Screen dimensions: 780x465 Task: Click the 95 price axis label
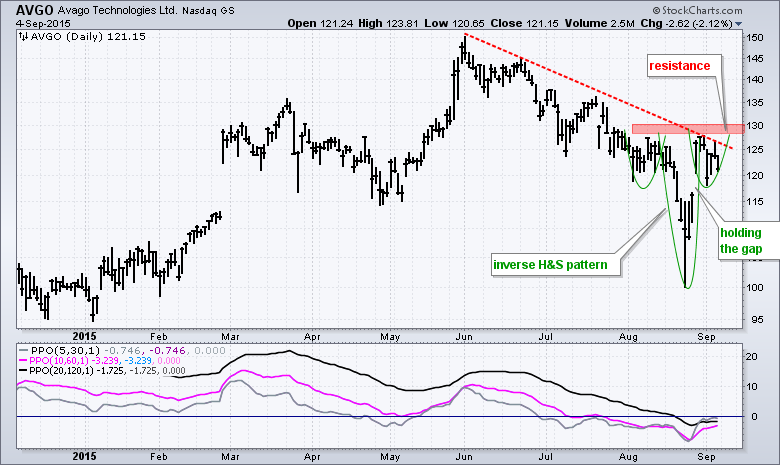click(x=756, y=319)
